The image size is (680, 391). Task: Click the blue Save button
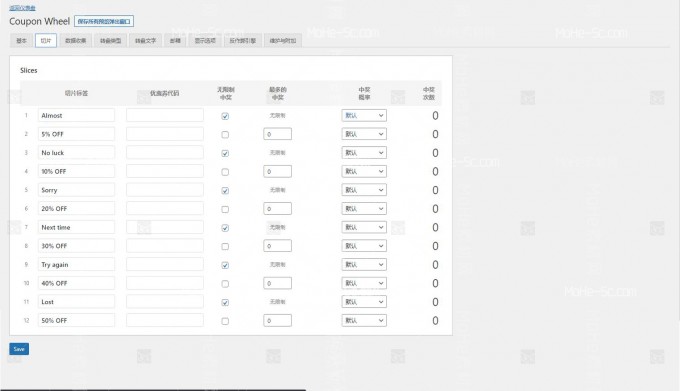19,349
